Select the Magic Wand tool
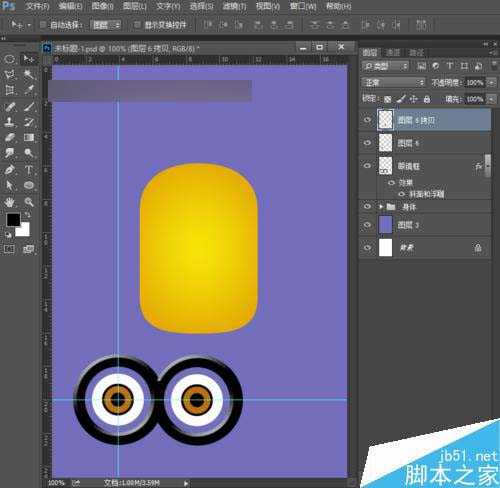Image resolution: width=500 pixels, height=488 pixels. [29, 74]
